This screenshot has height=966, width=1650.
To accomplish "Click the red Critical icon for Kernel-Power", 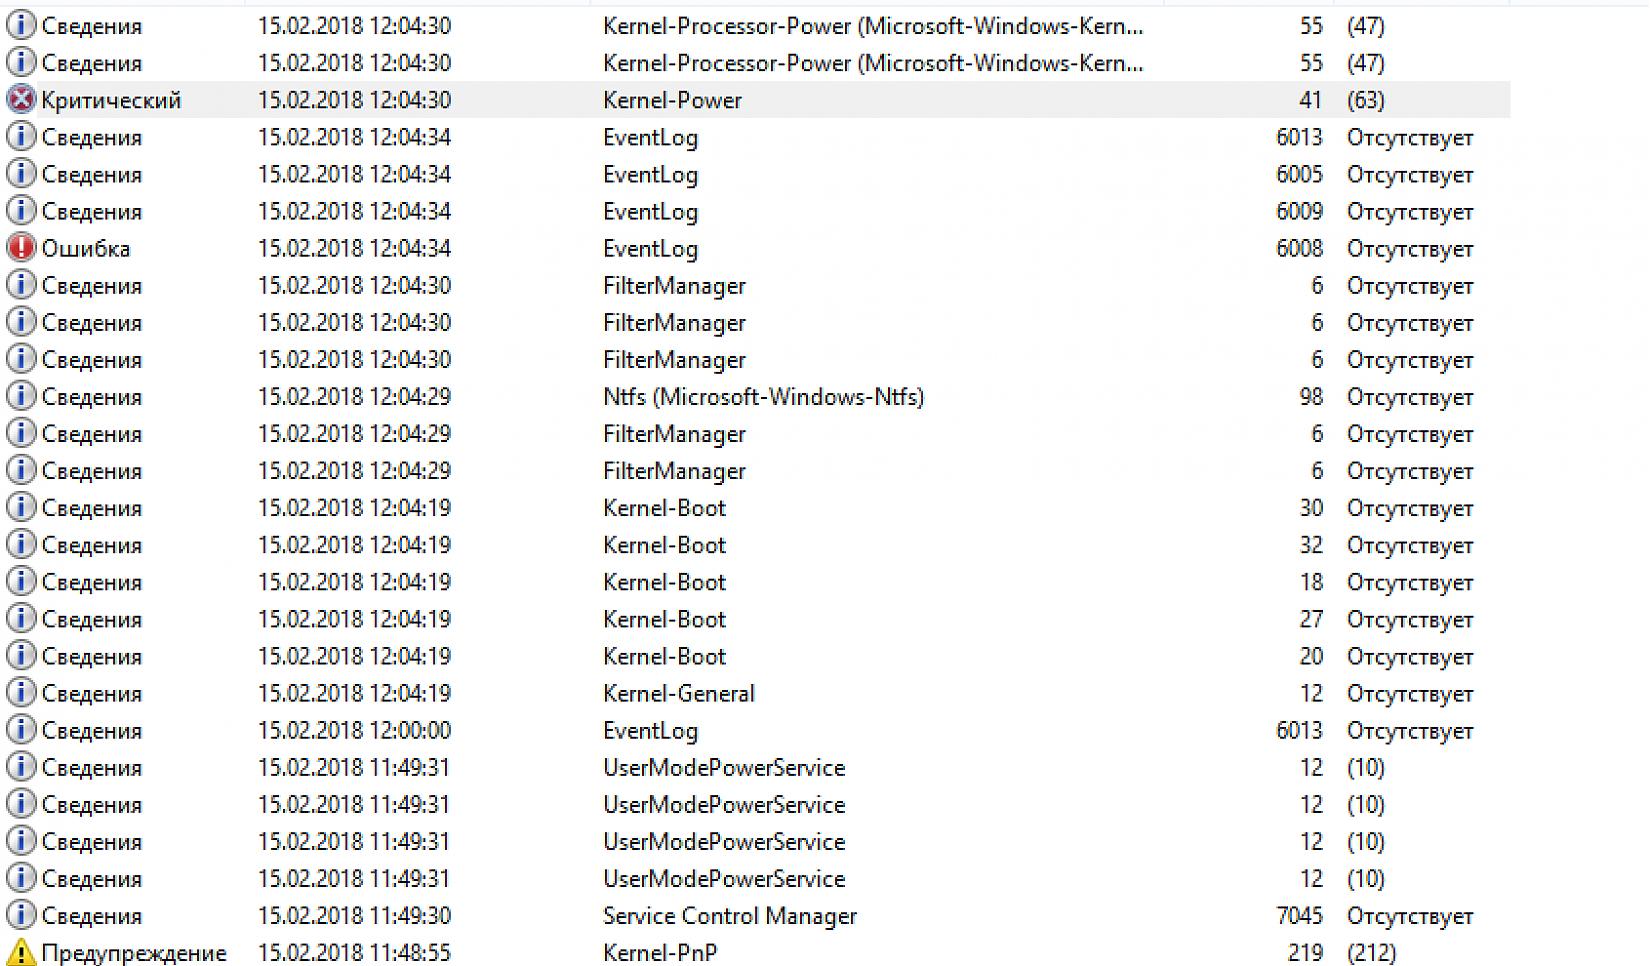I will pyautogui.click(x=20, y=100).
